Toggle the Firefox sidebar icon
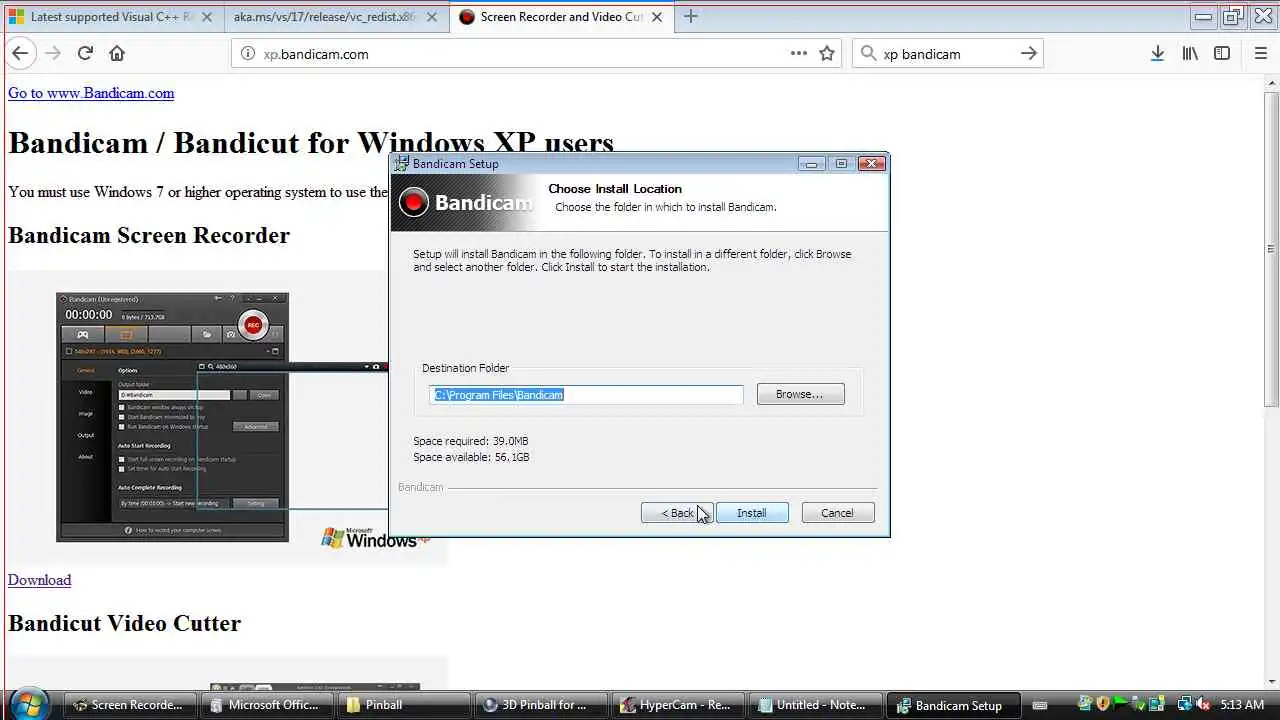Image resolution: width=1280 pixels, height=720 pixels. click(x=1222, y=54)
